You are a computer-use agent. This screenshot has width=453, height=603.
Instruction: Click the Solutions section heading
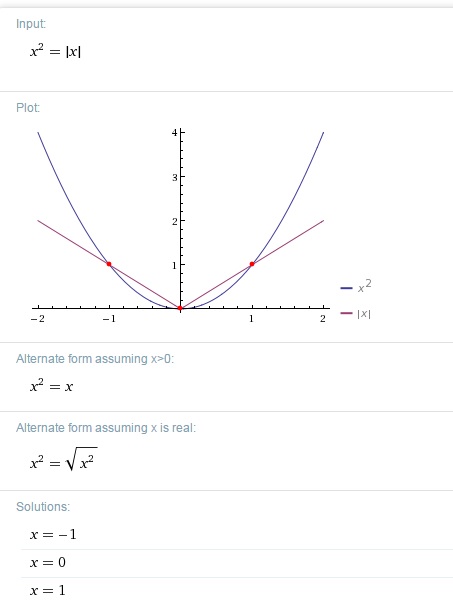[43, 506]
